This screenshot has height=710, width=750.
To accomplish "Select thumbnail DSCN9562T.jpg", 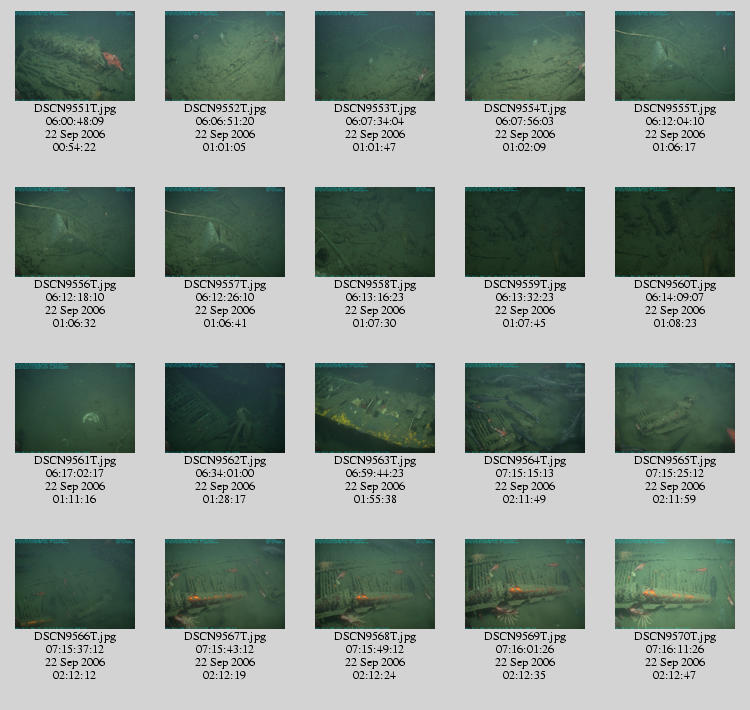I will 225,408.
